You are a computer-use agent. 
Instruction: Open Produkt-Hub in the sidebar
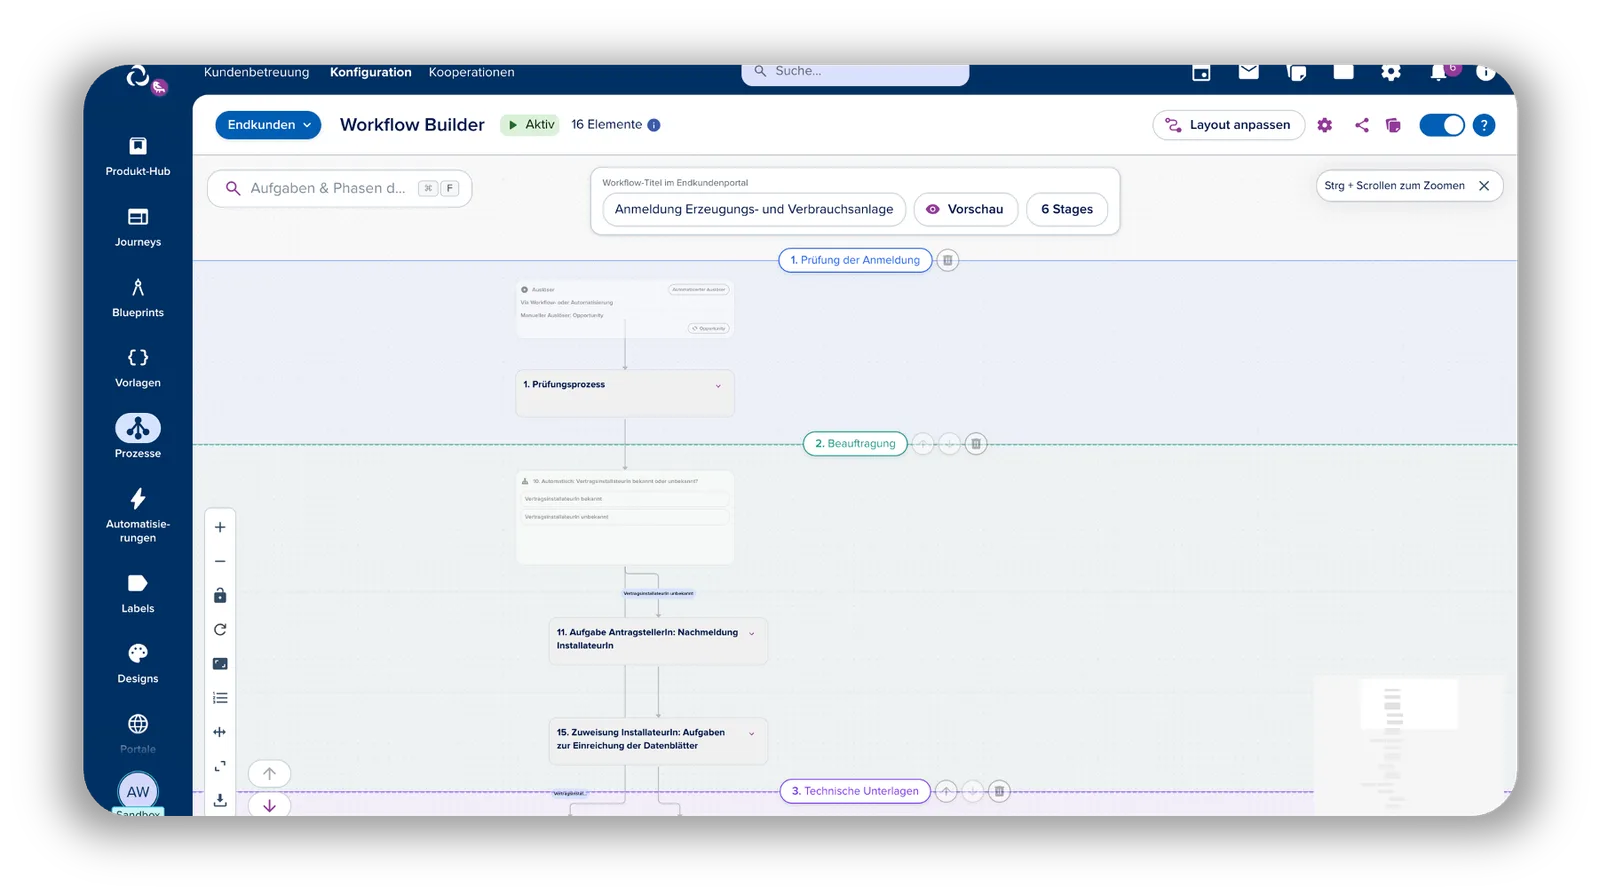138,157
